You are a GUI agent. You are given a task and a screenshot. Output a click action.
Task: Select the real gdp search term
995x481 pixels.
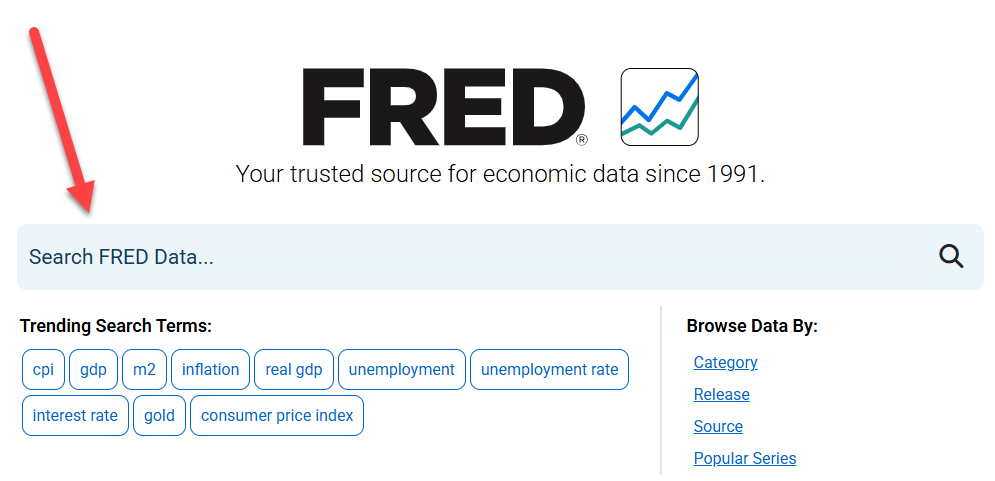pyautogui.click(x=294, y=369)
